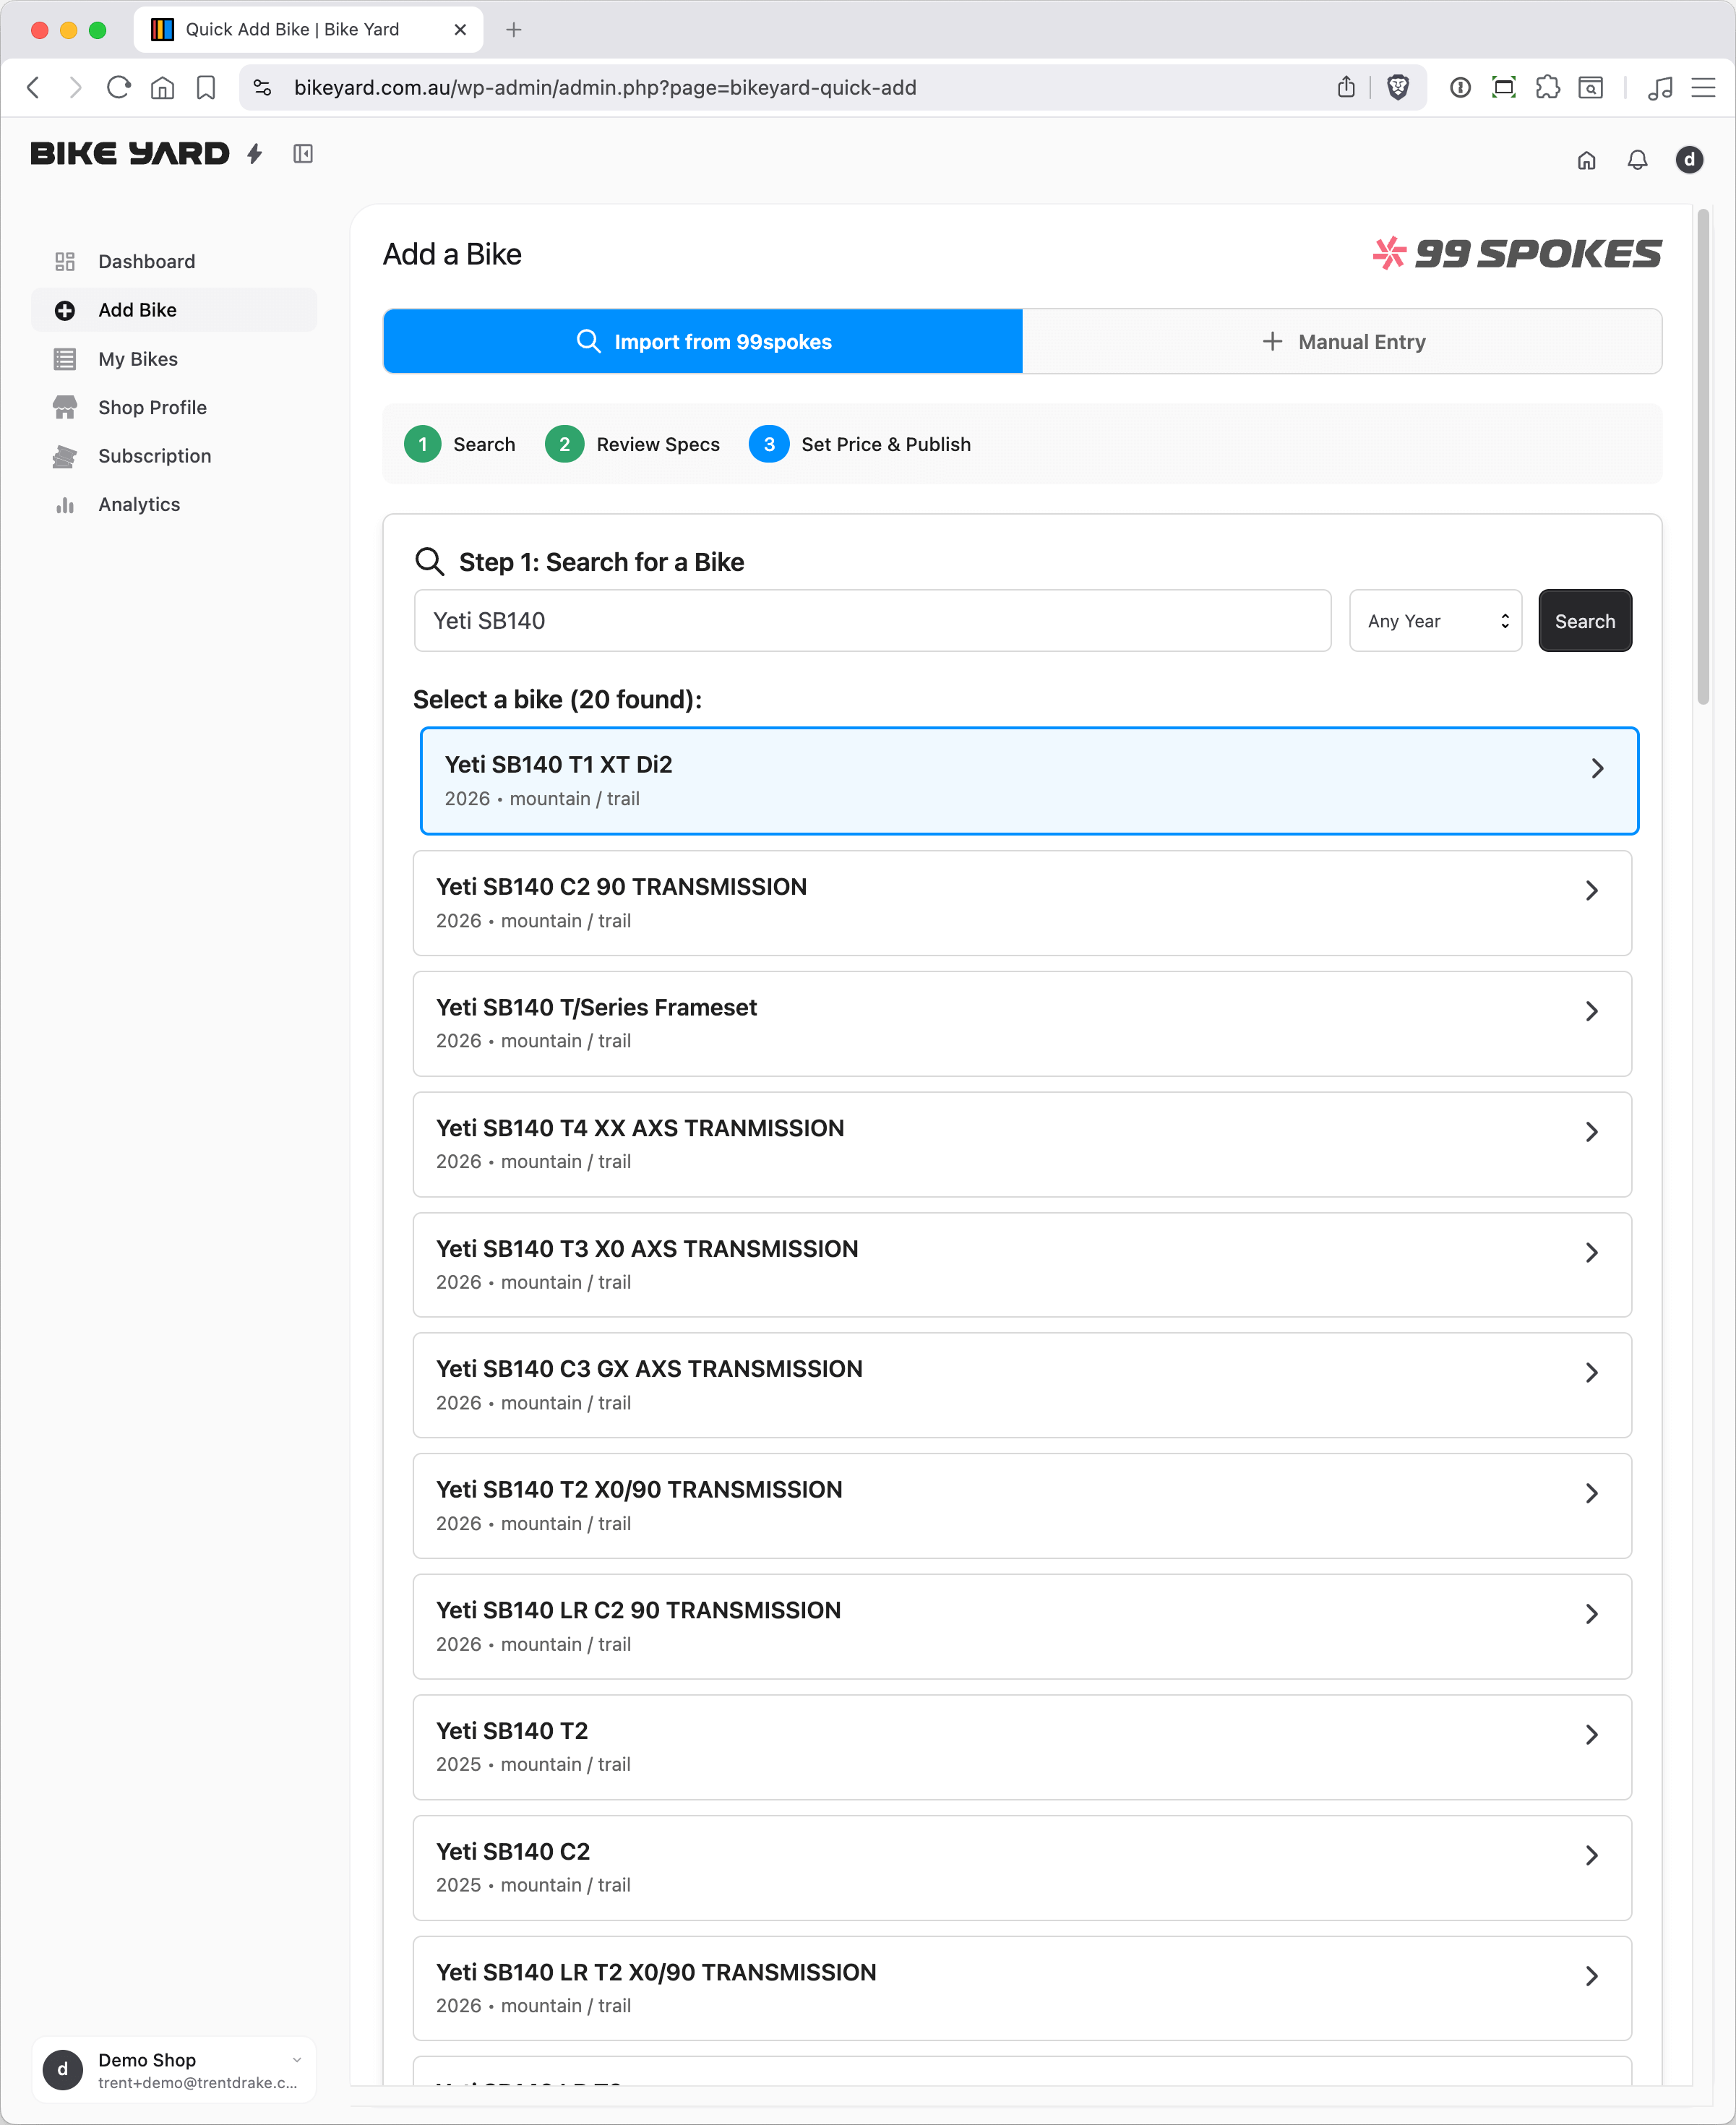Open the Dashboard from the sidebar

[x=146, y=261]
